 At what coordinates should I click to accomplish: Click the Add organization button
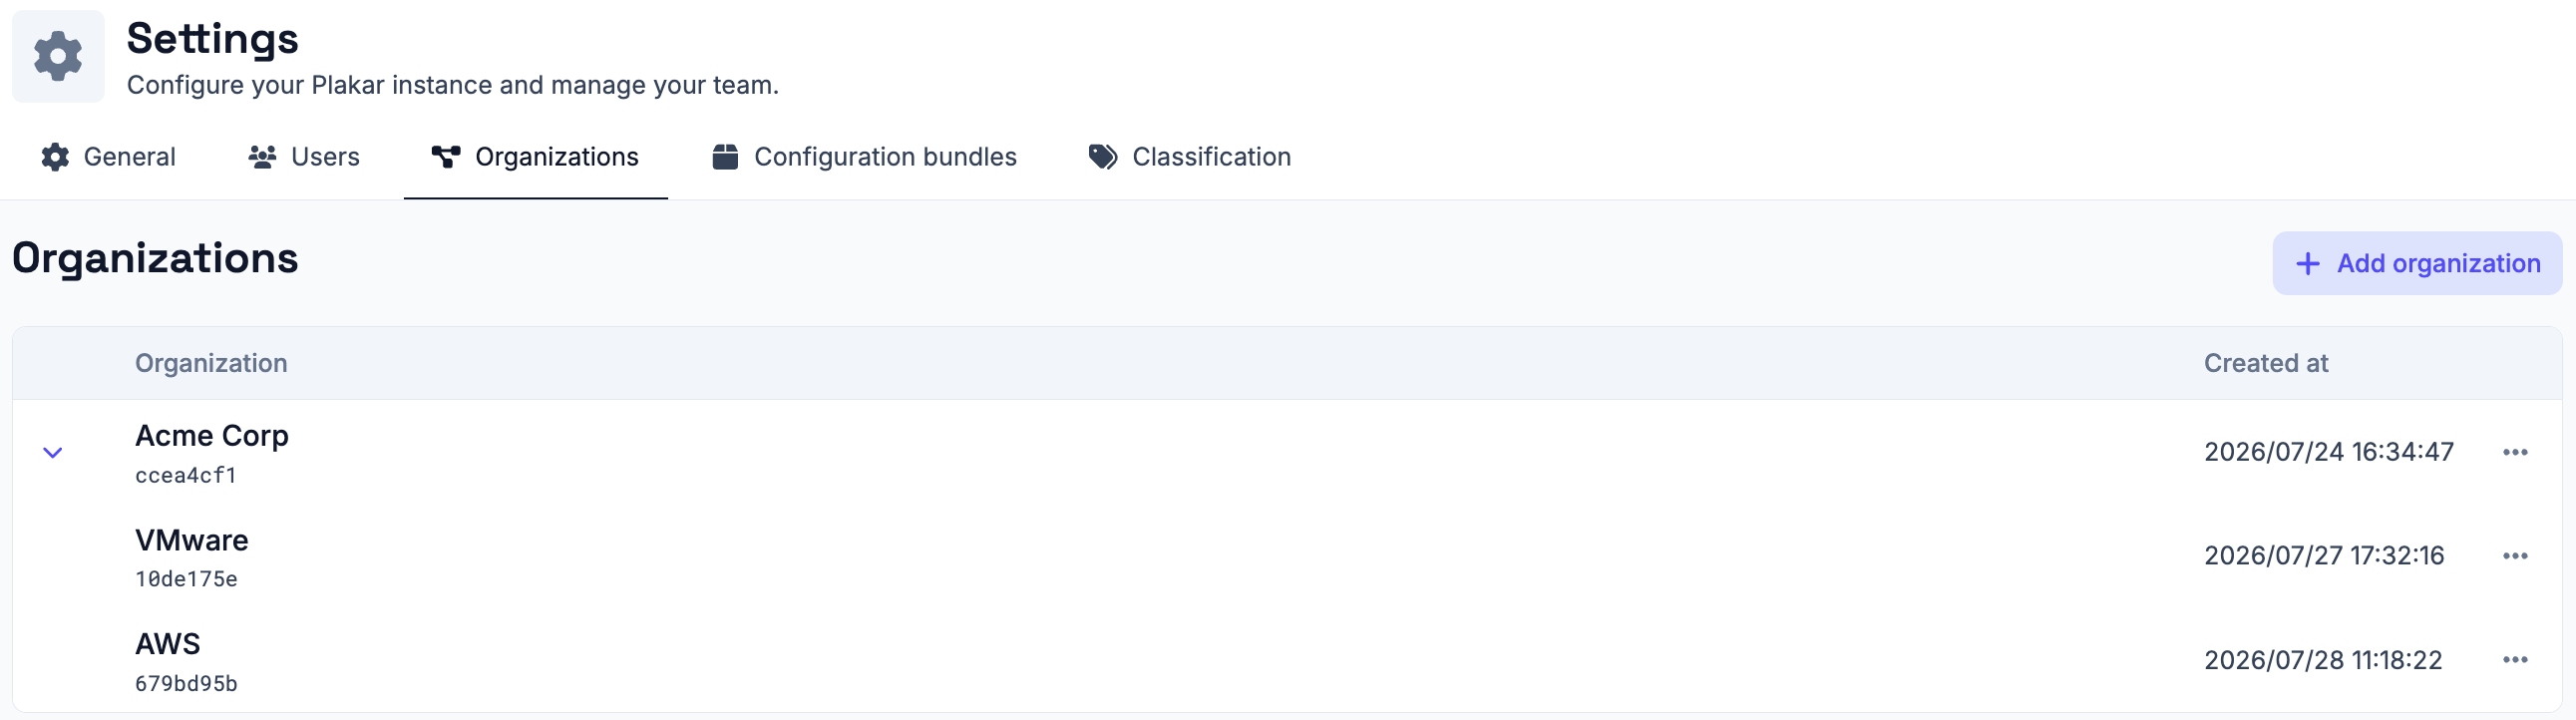[2417, 264]
